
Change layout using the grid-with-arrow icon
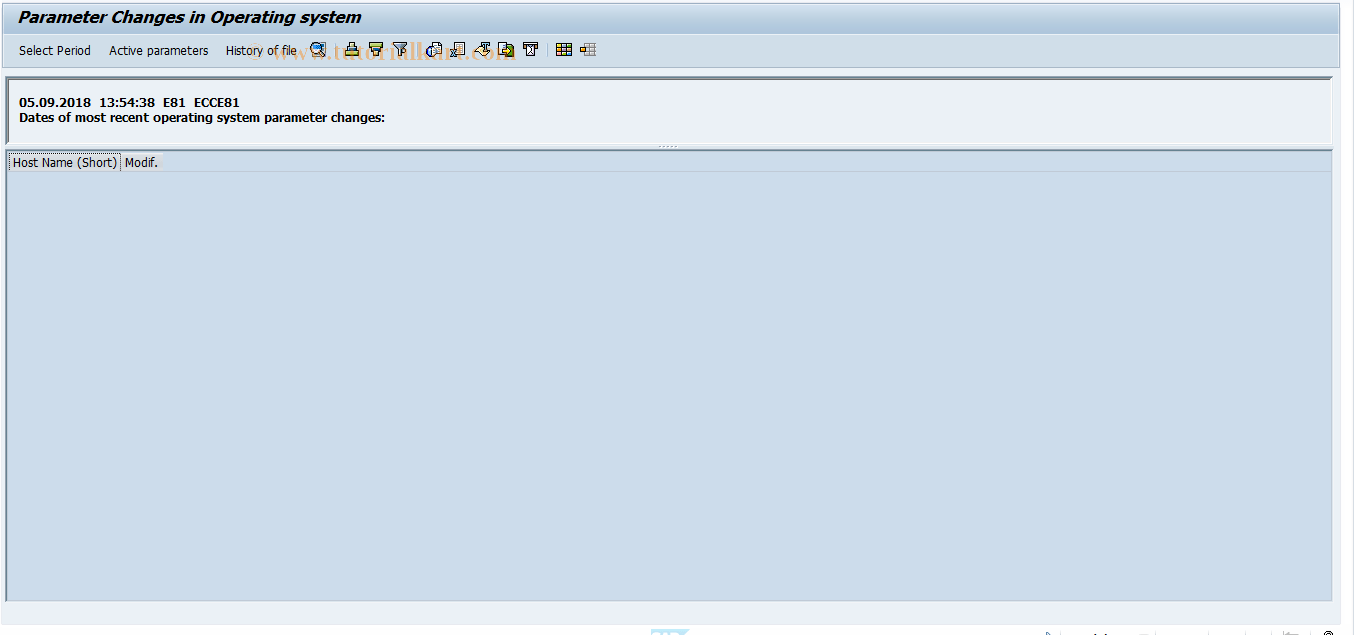[x=587, y=49]
